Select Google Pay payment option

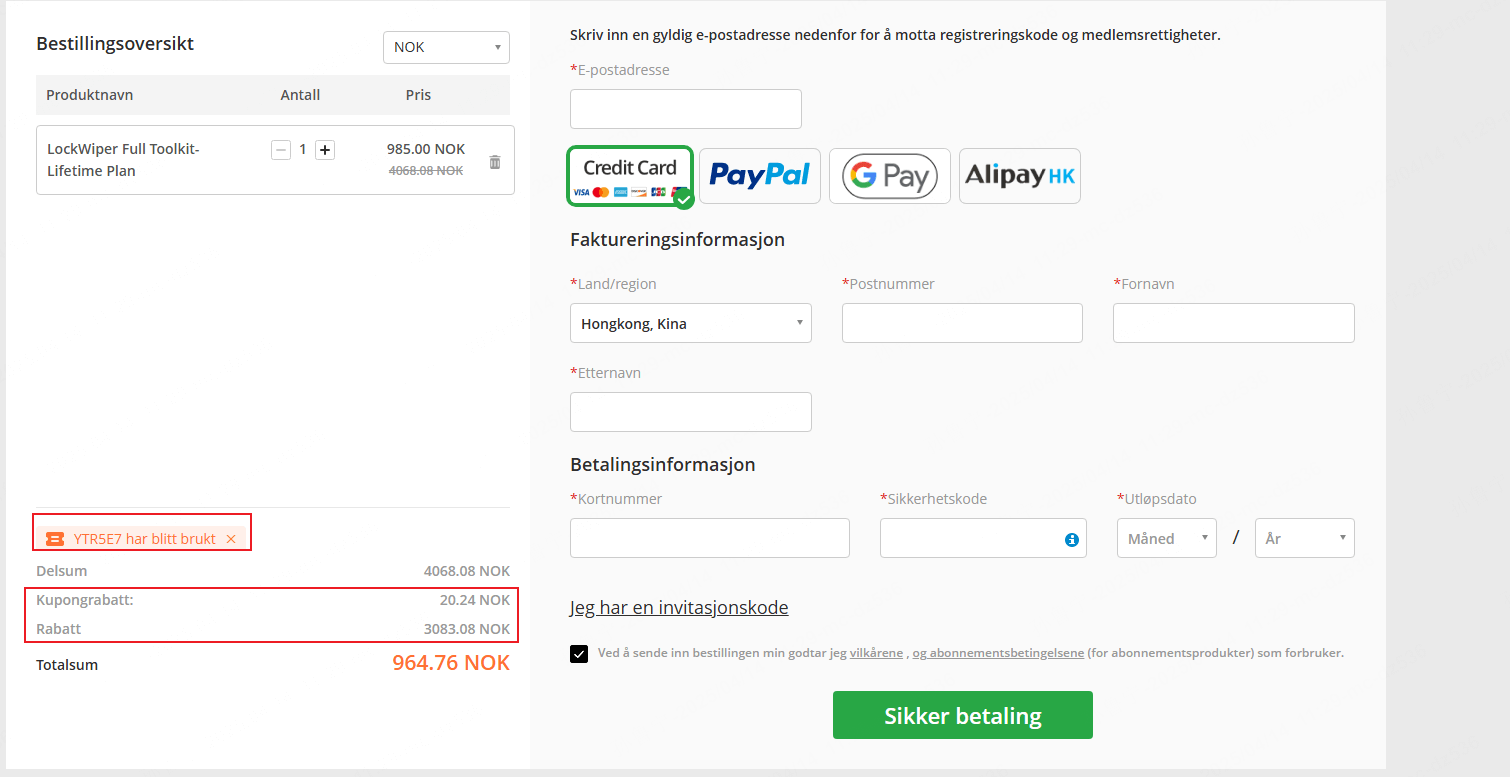[890, 176]
